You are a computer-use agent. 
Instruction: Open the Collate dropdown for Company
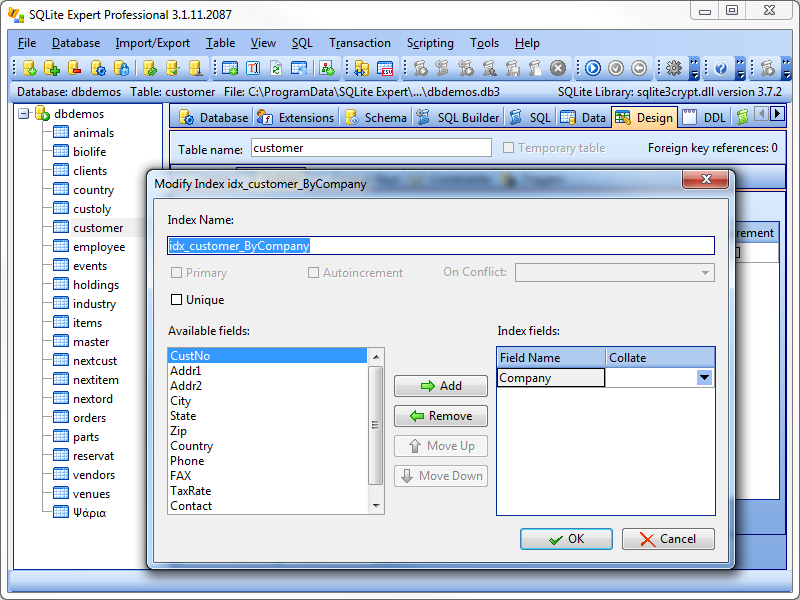tap(704, 378)
